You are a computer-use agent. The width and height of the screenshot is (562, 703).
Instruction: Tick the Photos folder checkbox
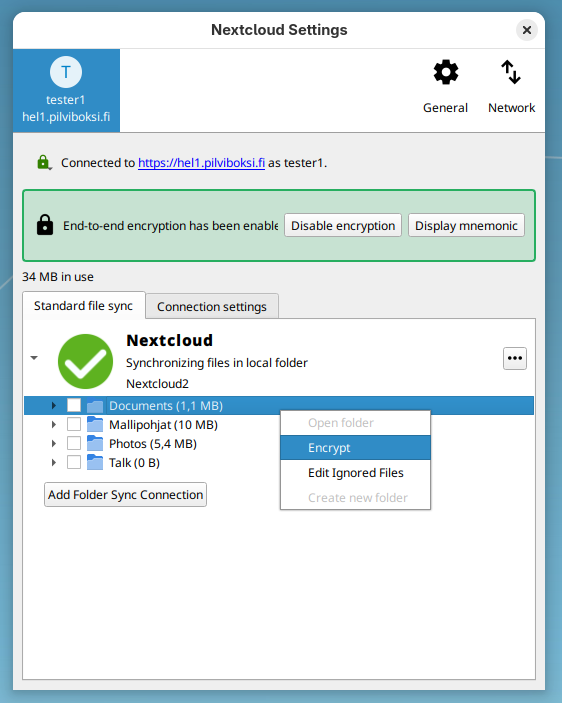pos(74,443)
